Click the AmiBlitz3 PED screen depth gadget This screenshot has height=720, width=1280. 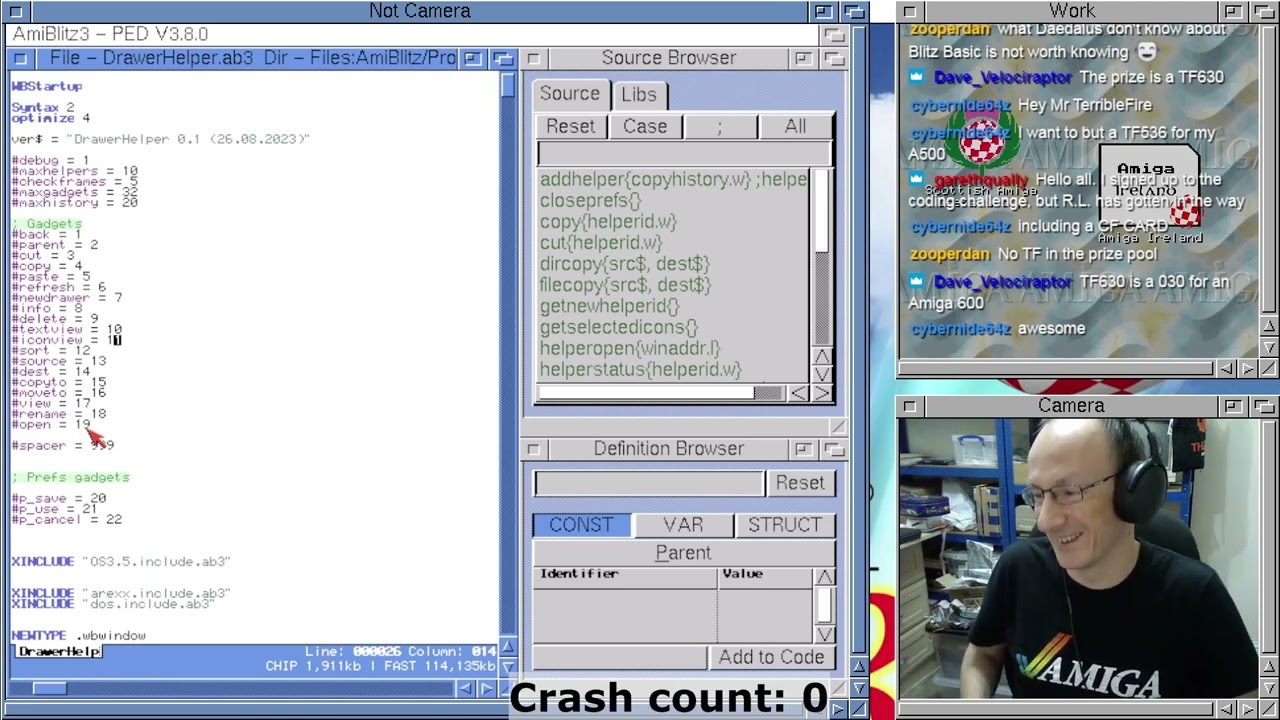(x=834, y=34)
